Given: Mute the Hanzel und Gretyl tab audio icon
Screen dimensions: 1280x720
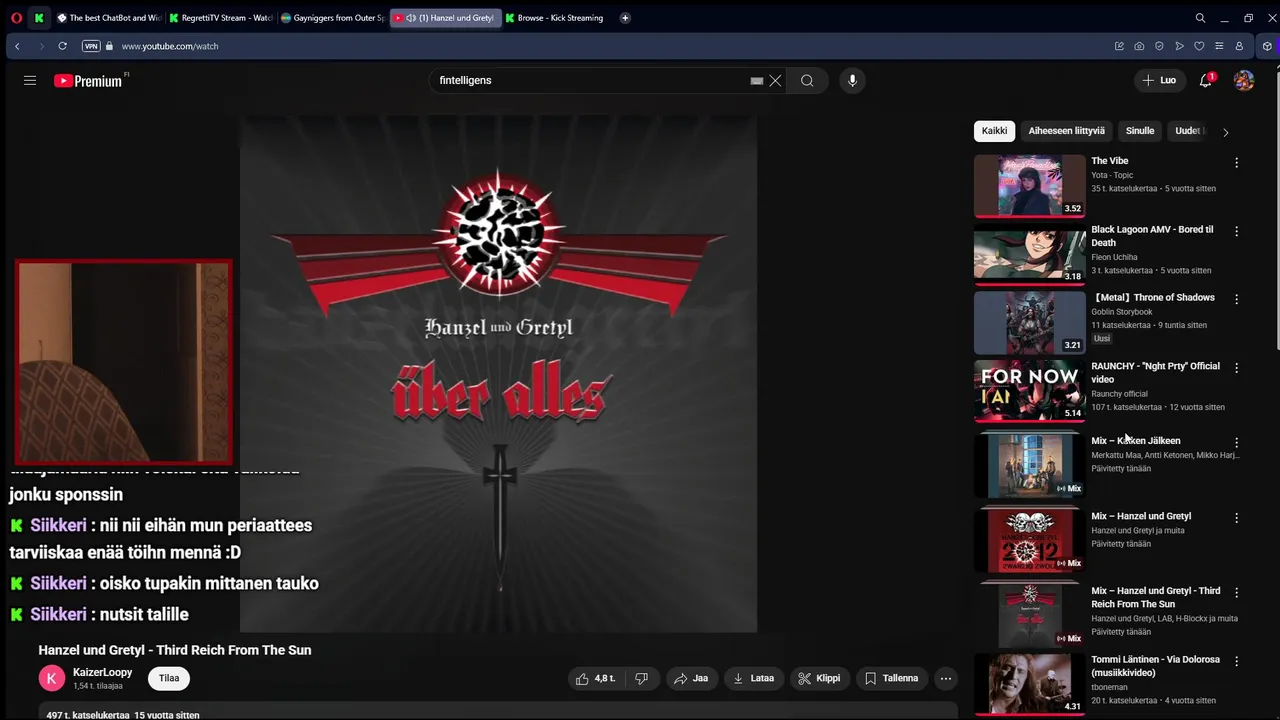Looking at the screenshot, I should (411, 18).
